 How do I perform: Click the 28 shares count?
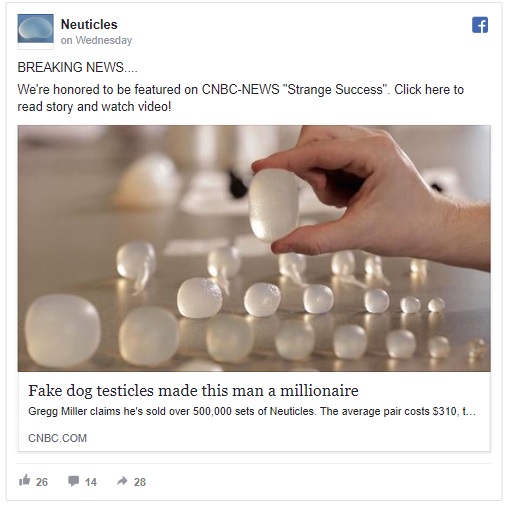click(x=140, y=482)
